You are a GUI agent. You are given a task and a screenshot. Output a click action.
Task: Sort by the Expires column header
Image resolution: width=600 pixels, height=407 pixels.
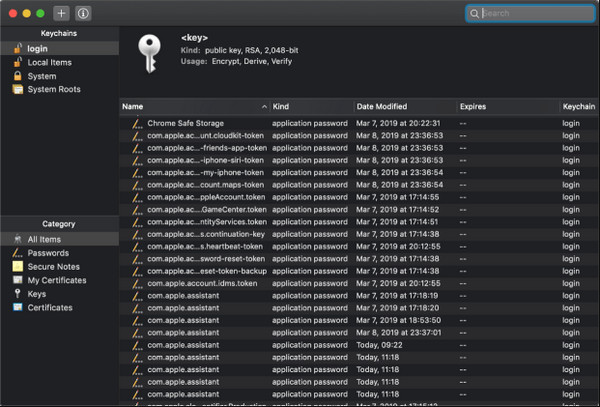pyautogui.click(x=505, y=105)
